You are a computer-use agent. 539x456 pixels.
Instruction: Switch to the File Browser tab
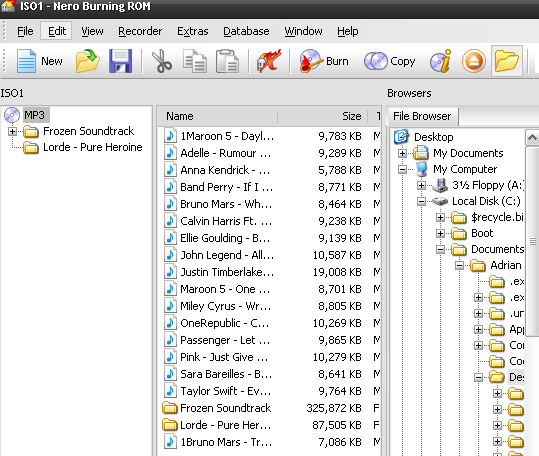tap(422, 116)
